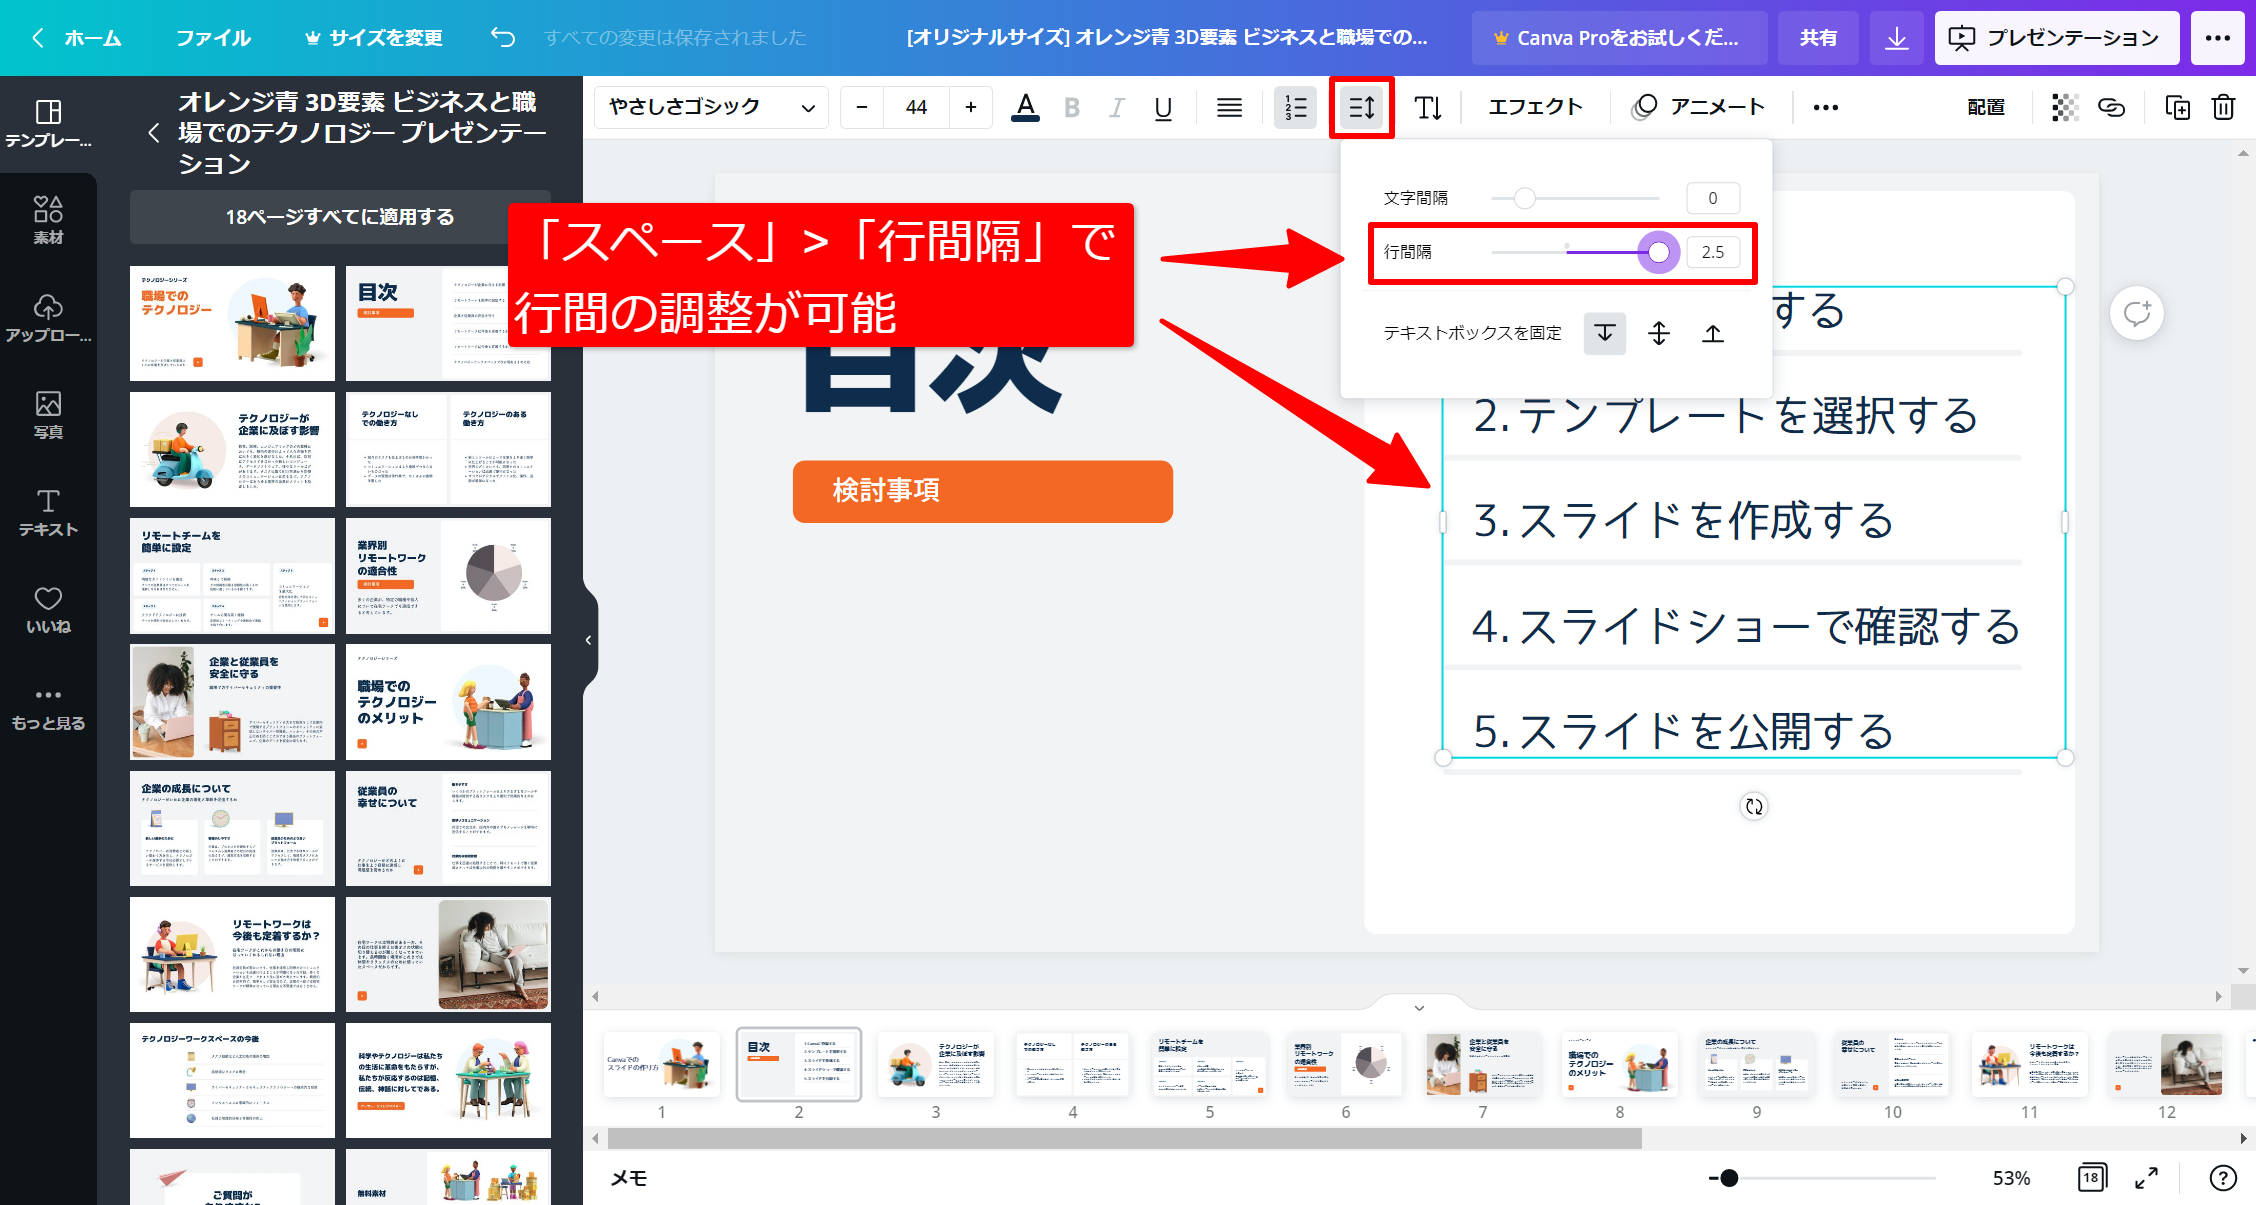Click the letter spacing value field 0

coord(1713,198)
